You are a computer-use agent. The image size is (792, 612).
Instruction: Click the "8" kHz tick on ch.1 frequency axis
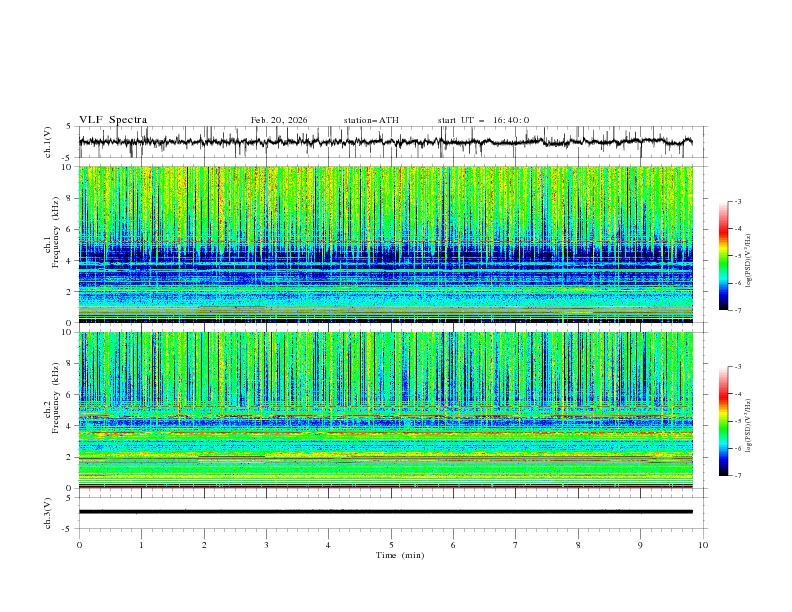[70, 198]
